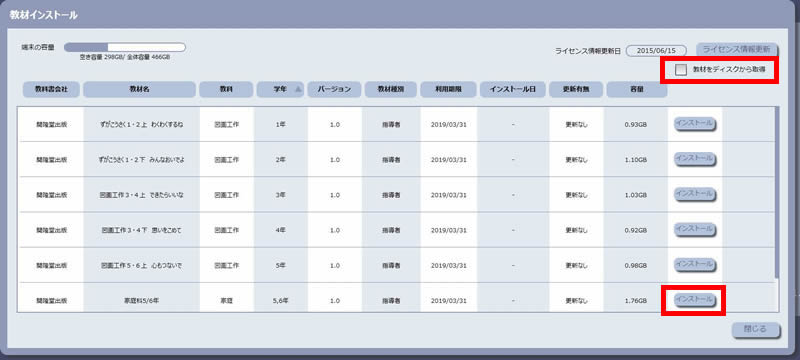Click the 3年 grade cell
The image size is (800, 360).
pyautogui.click(x=281, y=195)
